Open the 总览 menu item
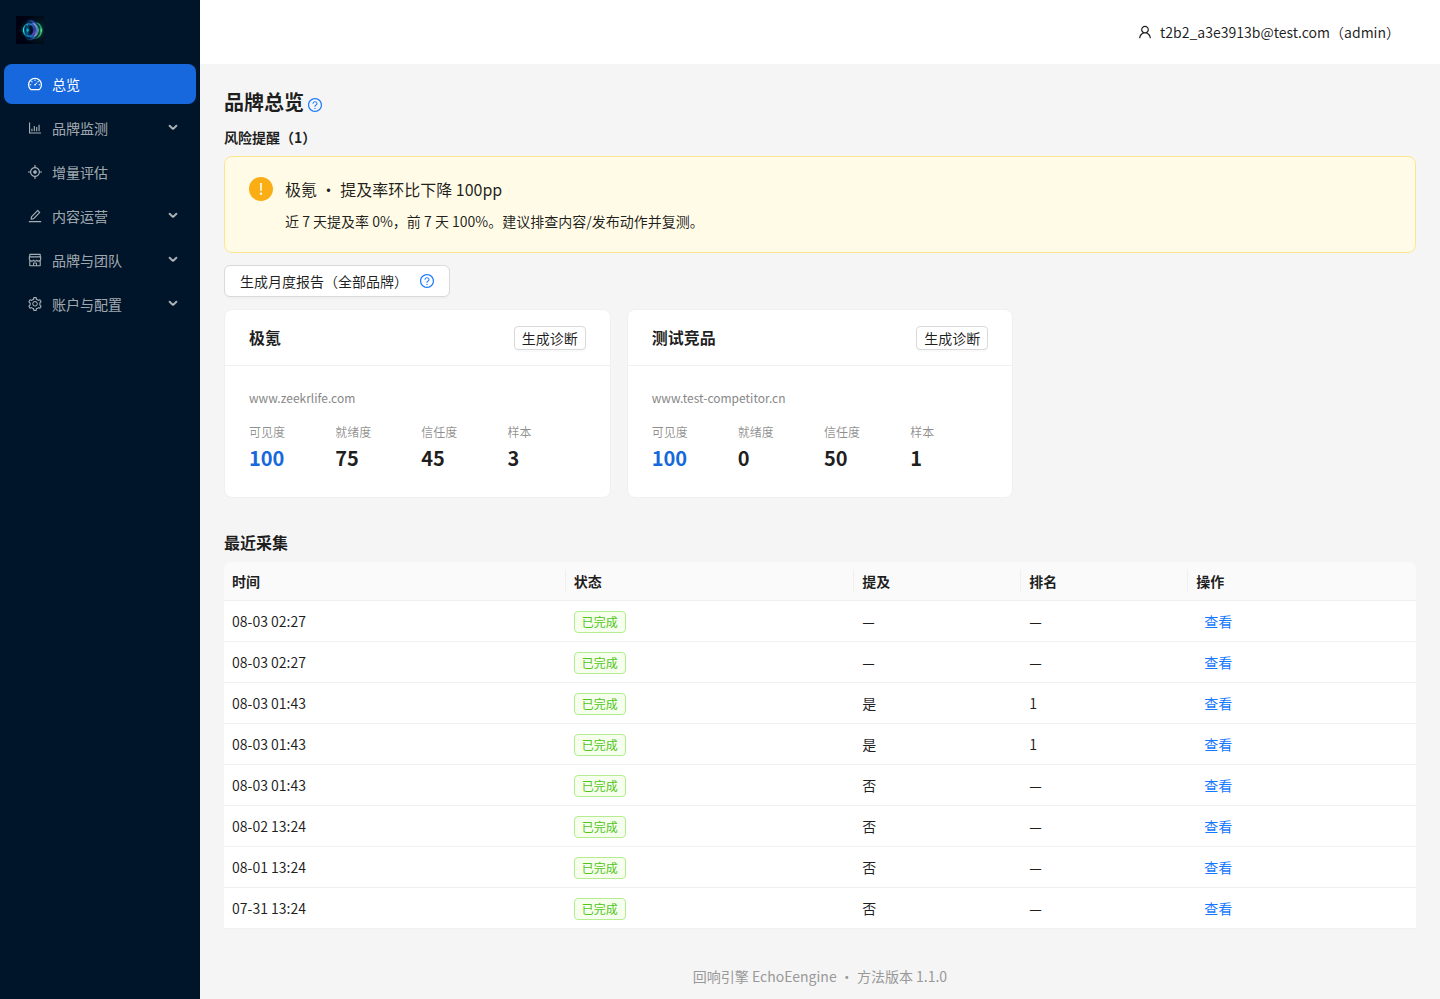 click(100, 84)
